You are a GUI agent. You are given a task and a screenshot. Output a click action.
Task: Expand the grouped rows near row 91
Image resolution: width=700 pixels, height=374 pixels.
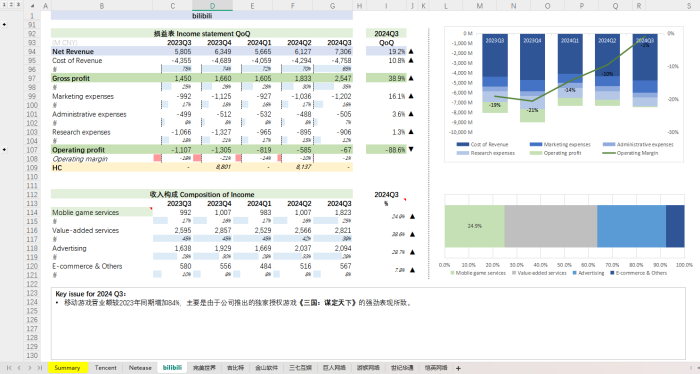tap(4, 25)
